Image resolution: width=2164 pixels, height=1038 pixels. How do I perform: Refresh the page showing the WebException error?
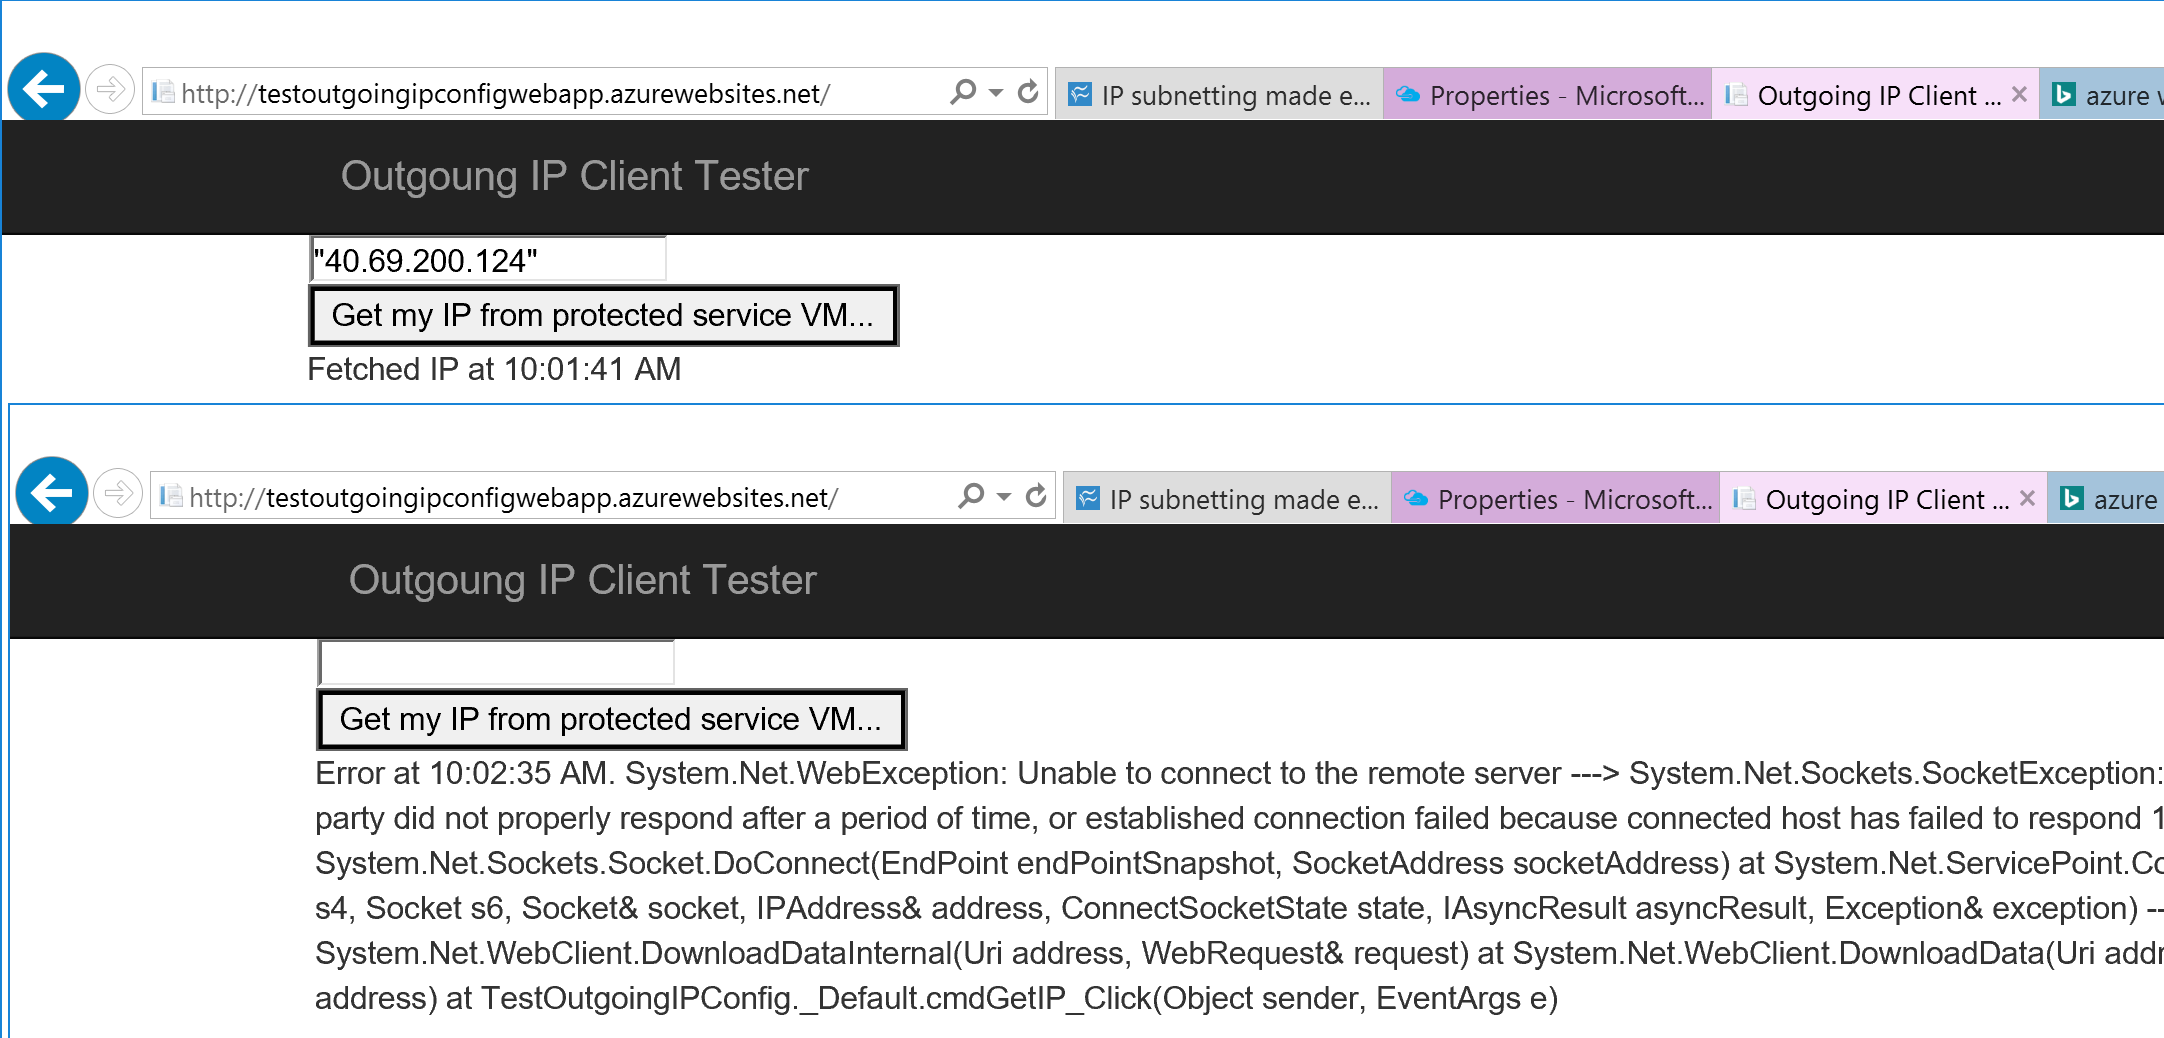tap(1036, 496)
